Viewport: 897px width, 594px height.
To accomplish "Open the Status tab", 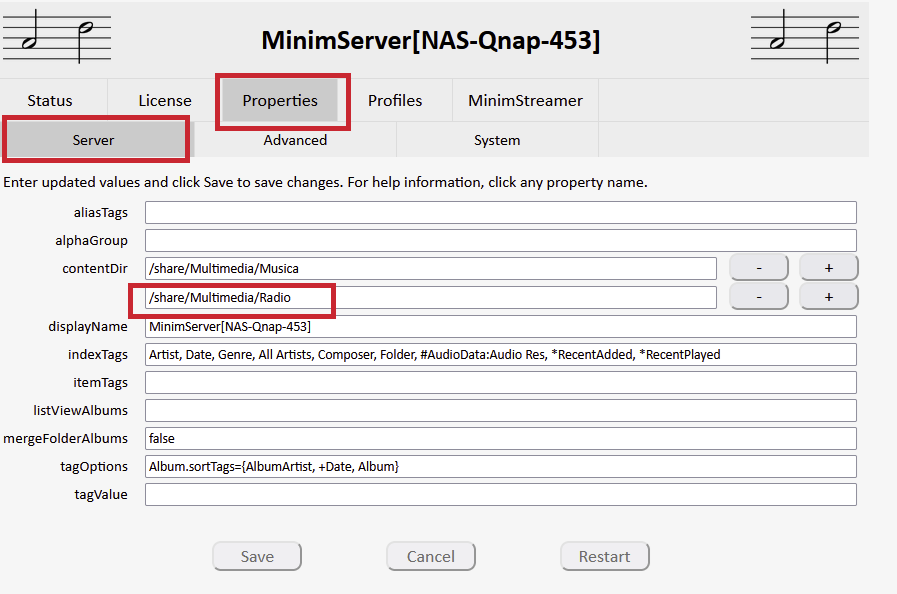I will click(50, 101).
